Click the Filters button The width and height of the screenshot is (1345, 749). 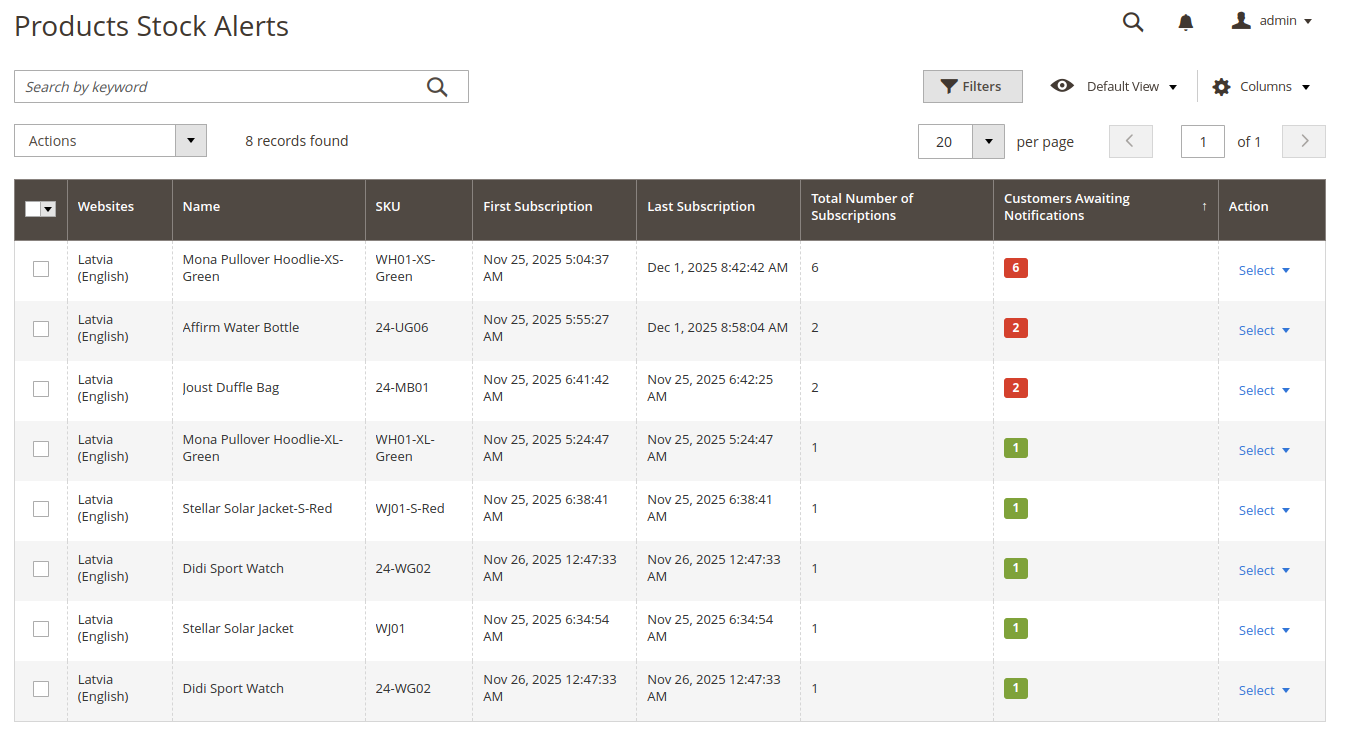click(972, 86)
